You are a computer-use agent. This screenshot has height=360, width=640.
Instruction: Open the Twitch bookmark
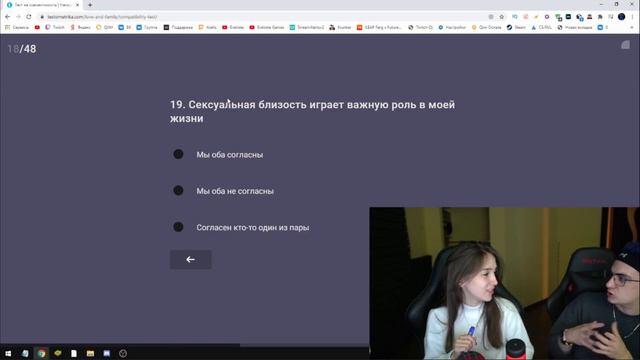click(55, 27)
